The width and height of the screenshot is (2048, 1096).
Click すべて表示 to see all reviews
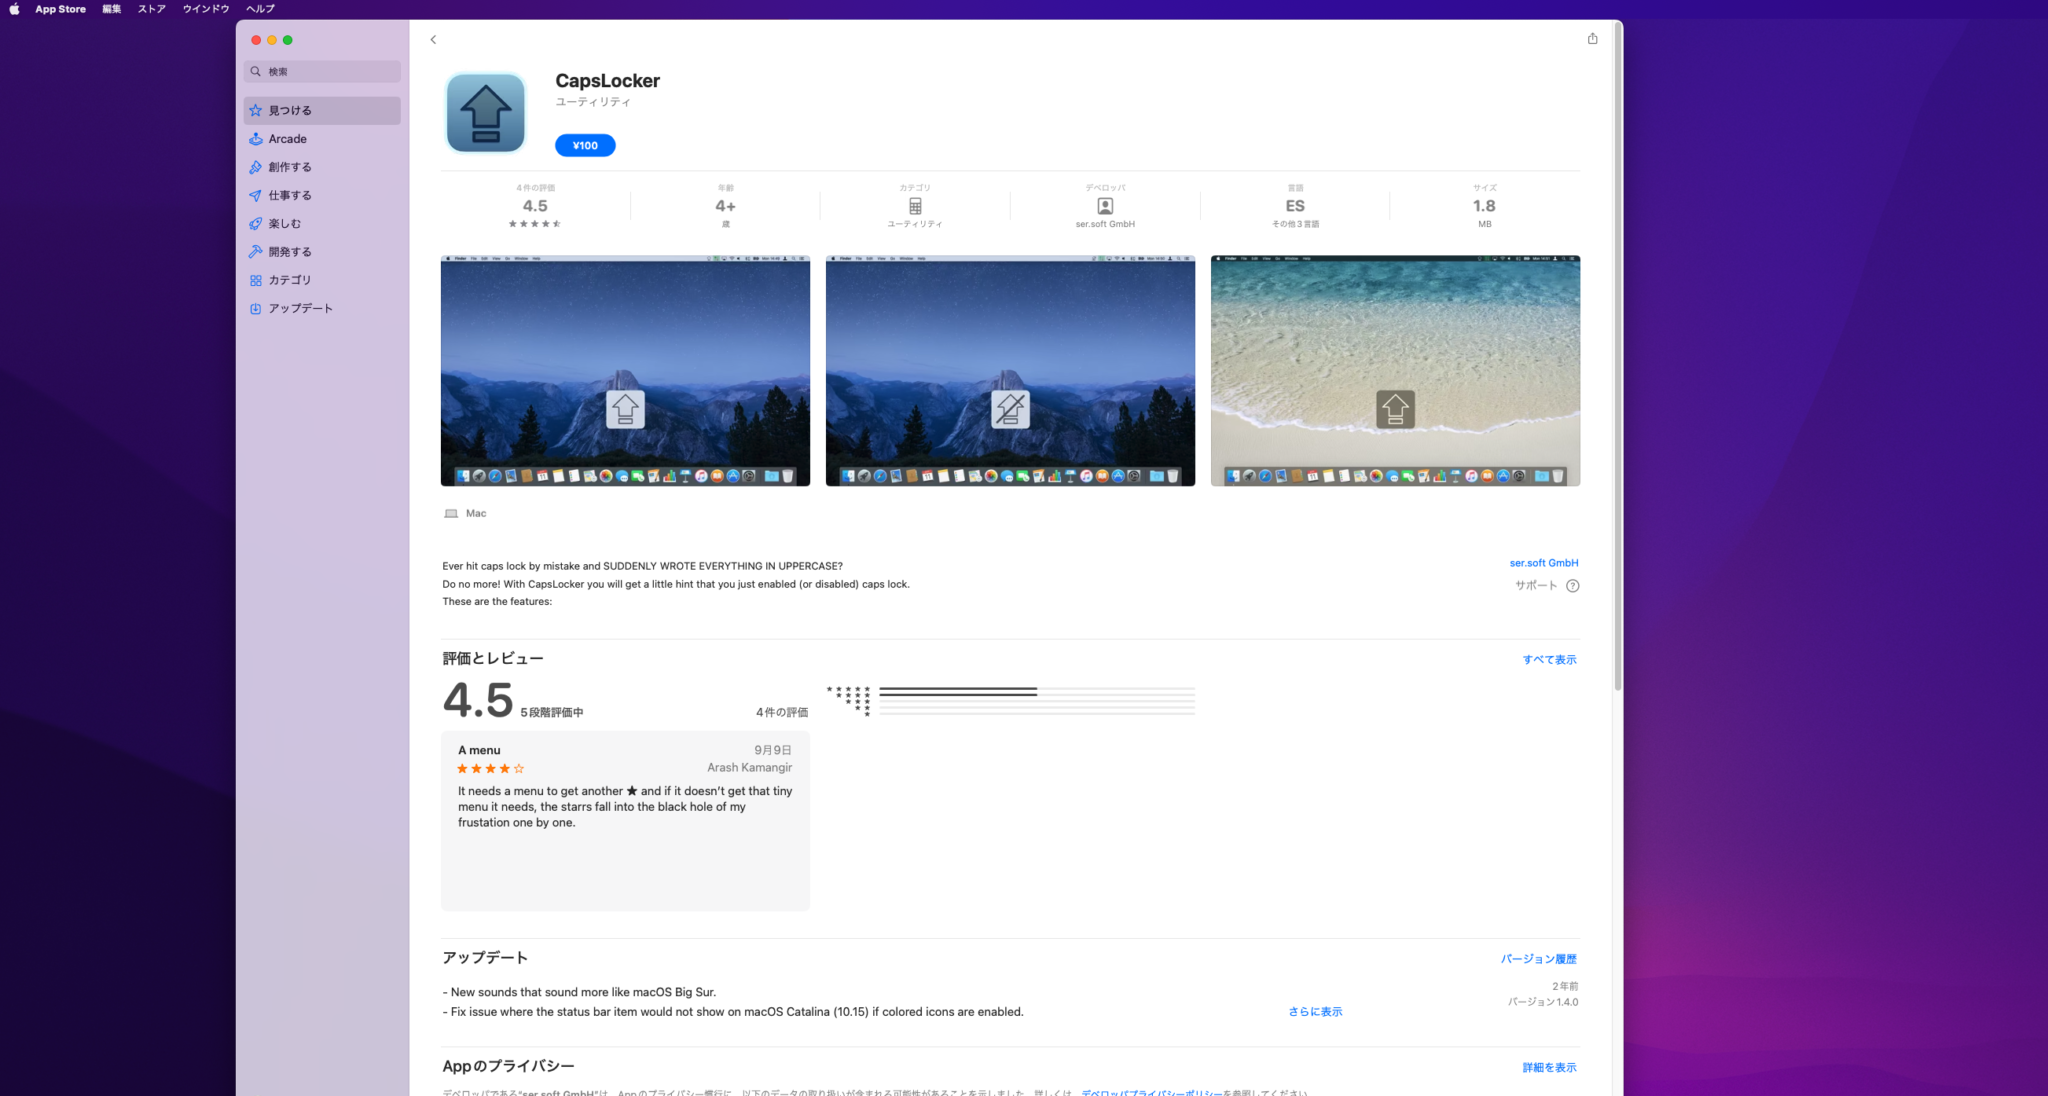coord(1549,660)
